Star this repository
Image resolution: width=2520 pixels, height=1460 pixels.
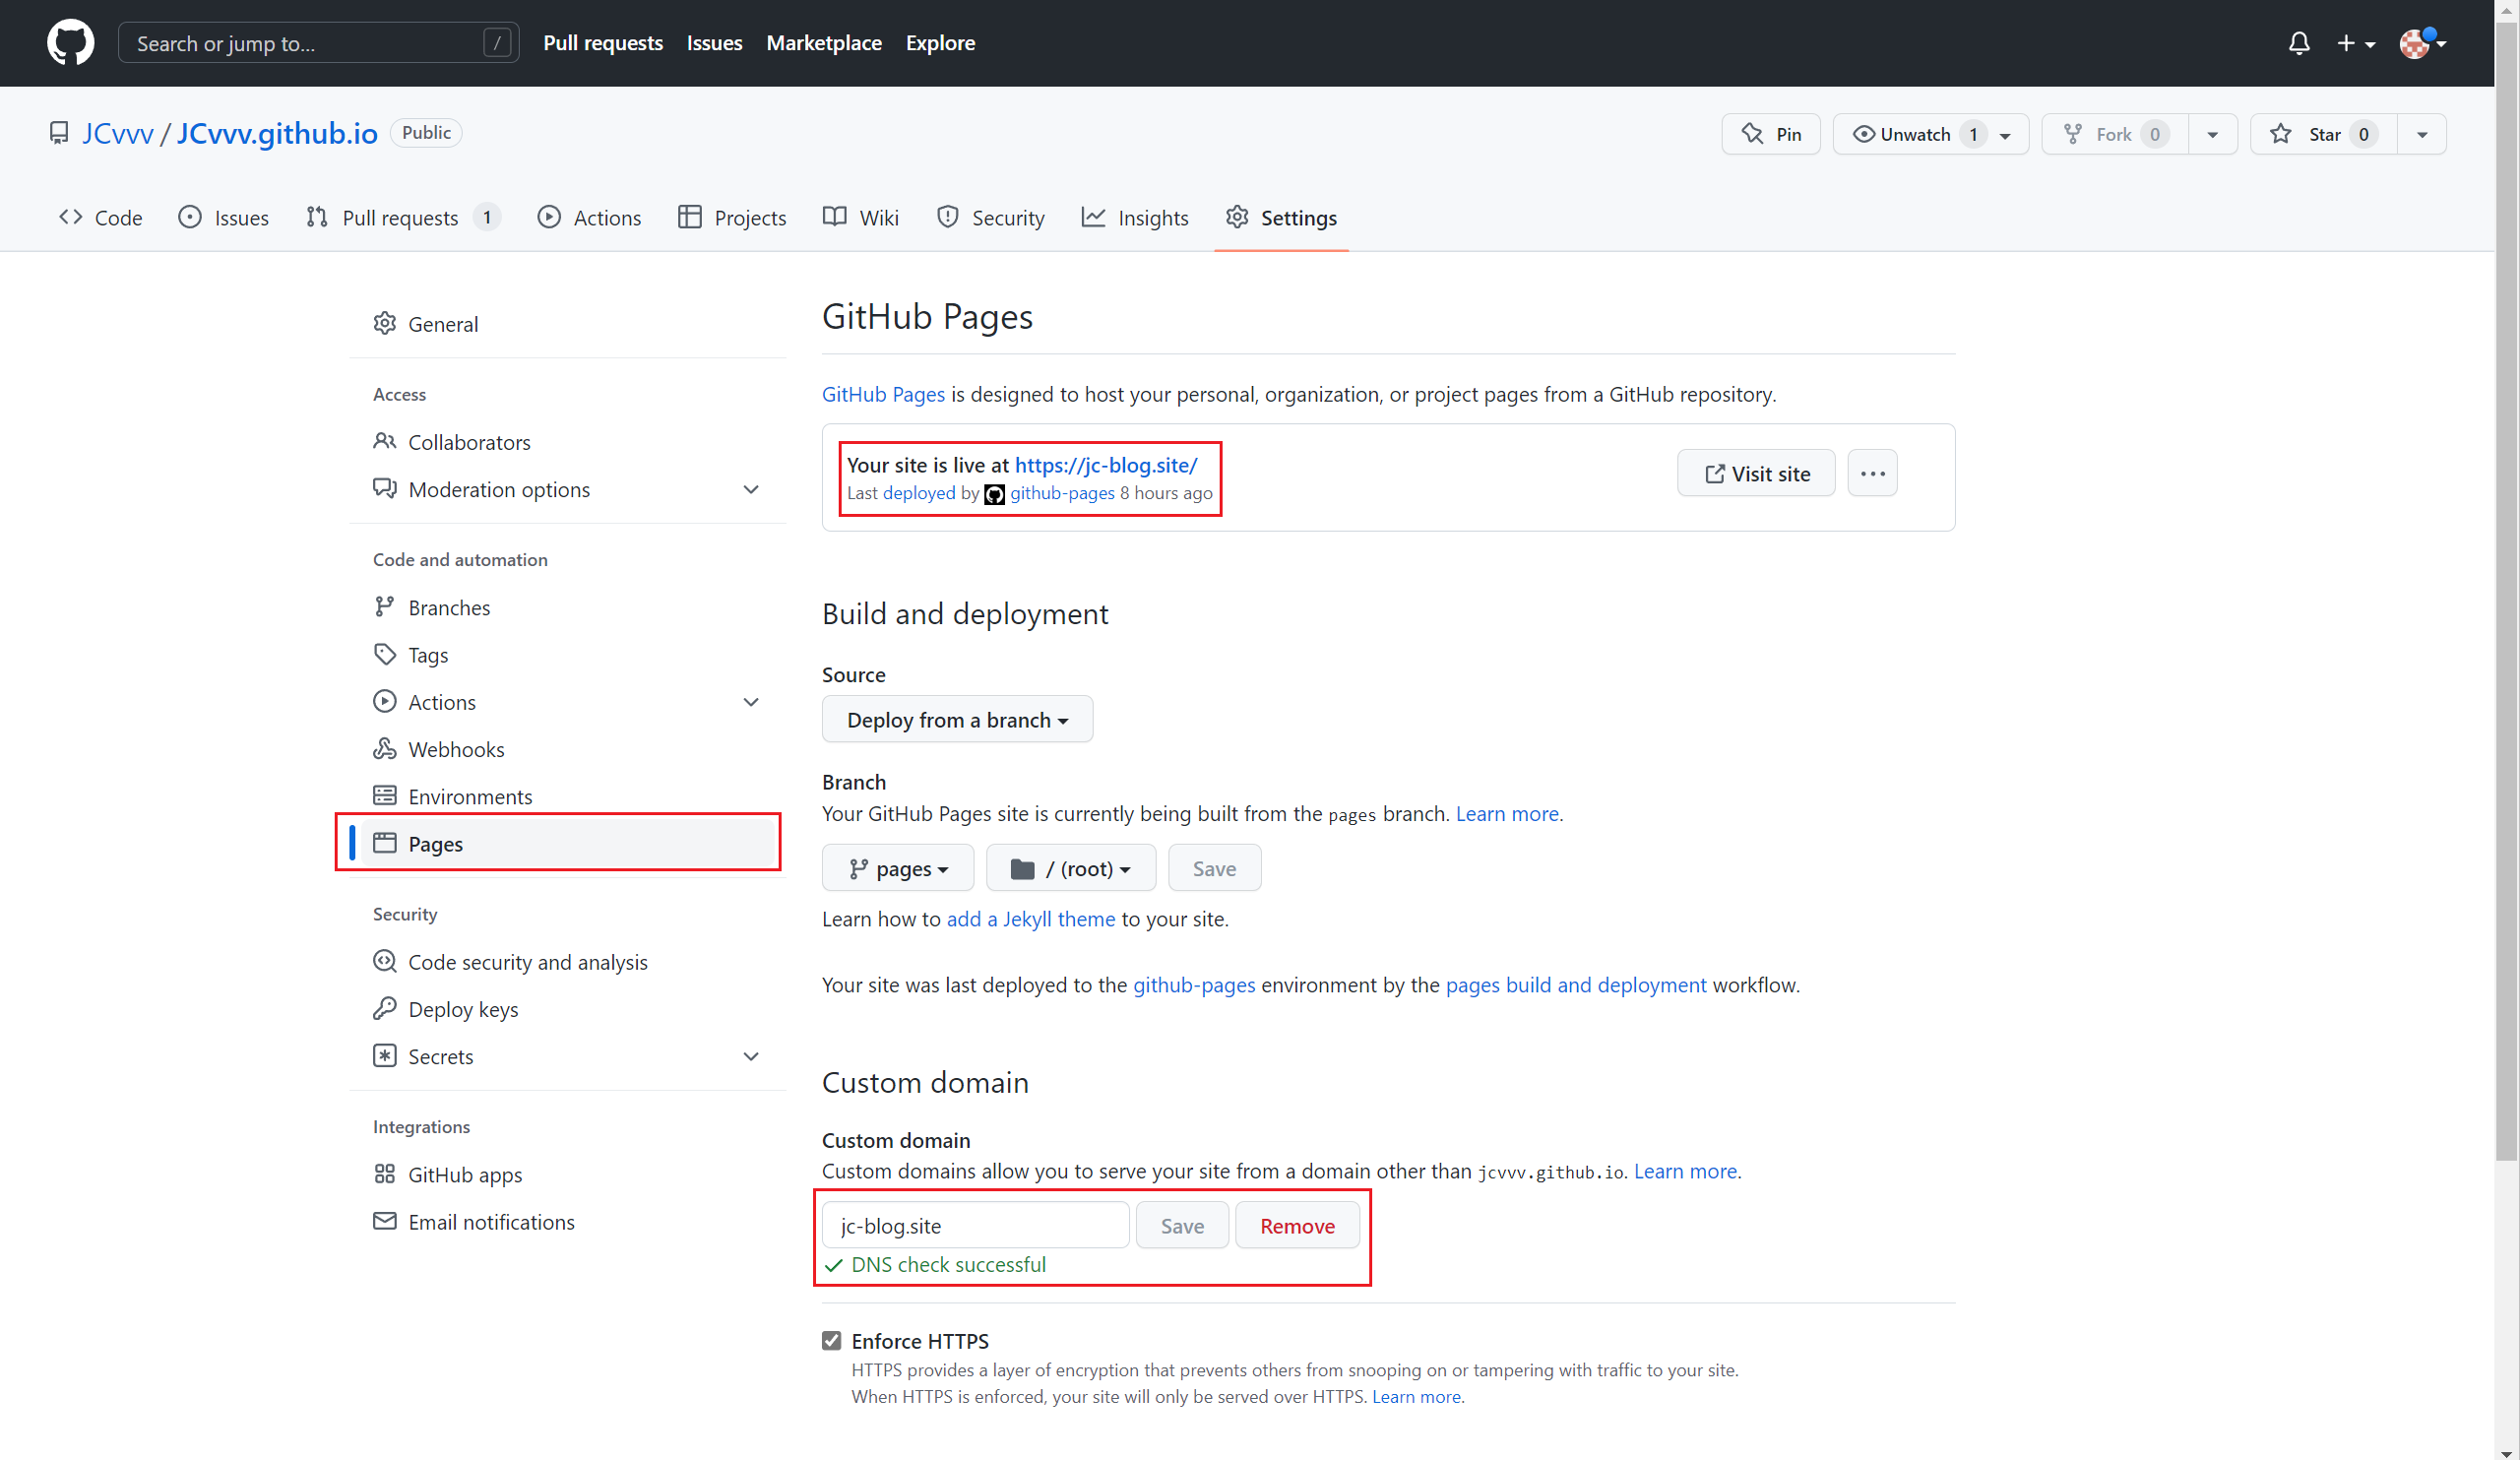(2323, 134)
